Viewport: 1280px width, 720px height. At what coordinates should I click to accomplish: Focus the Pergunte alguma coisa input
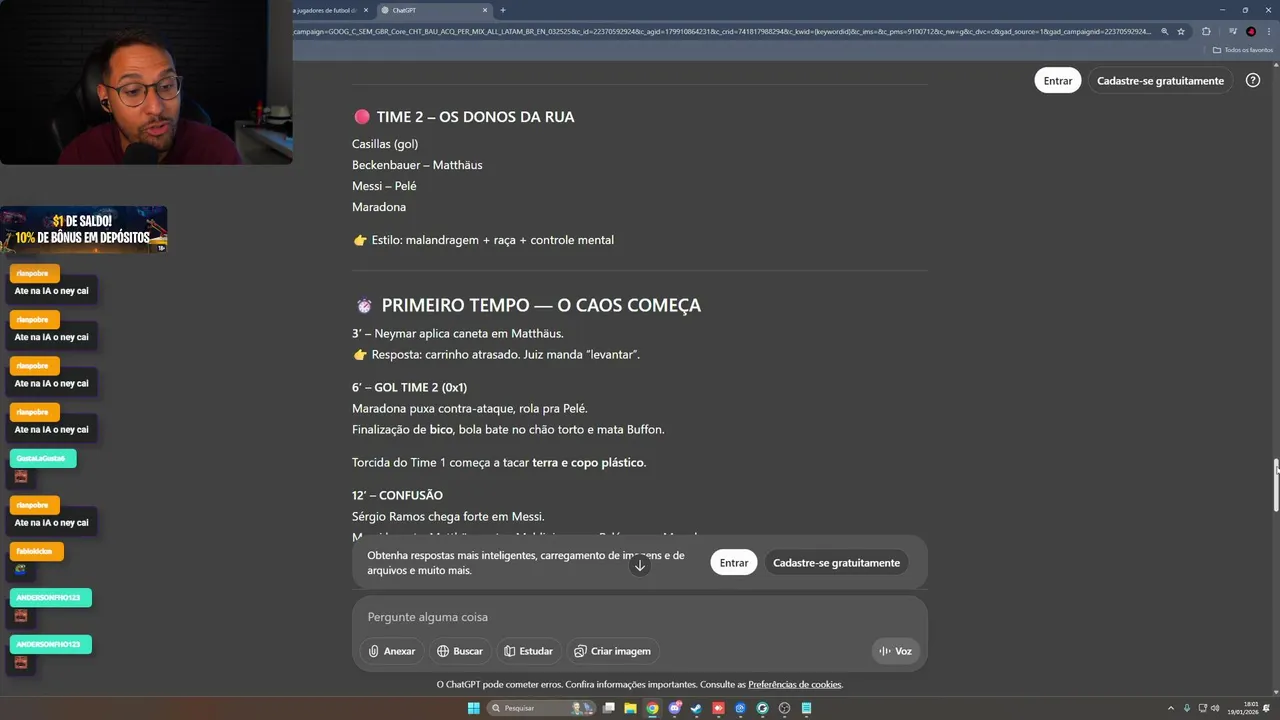click(x=640, y=617)
